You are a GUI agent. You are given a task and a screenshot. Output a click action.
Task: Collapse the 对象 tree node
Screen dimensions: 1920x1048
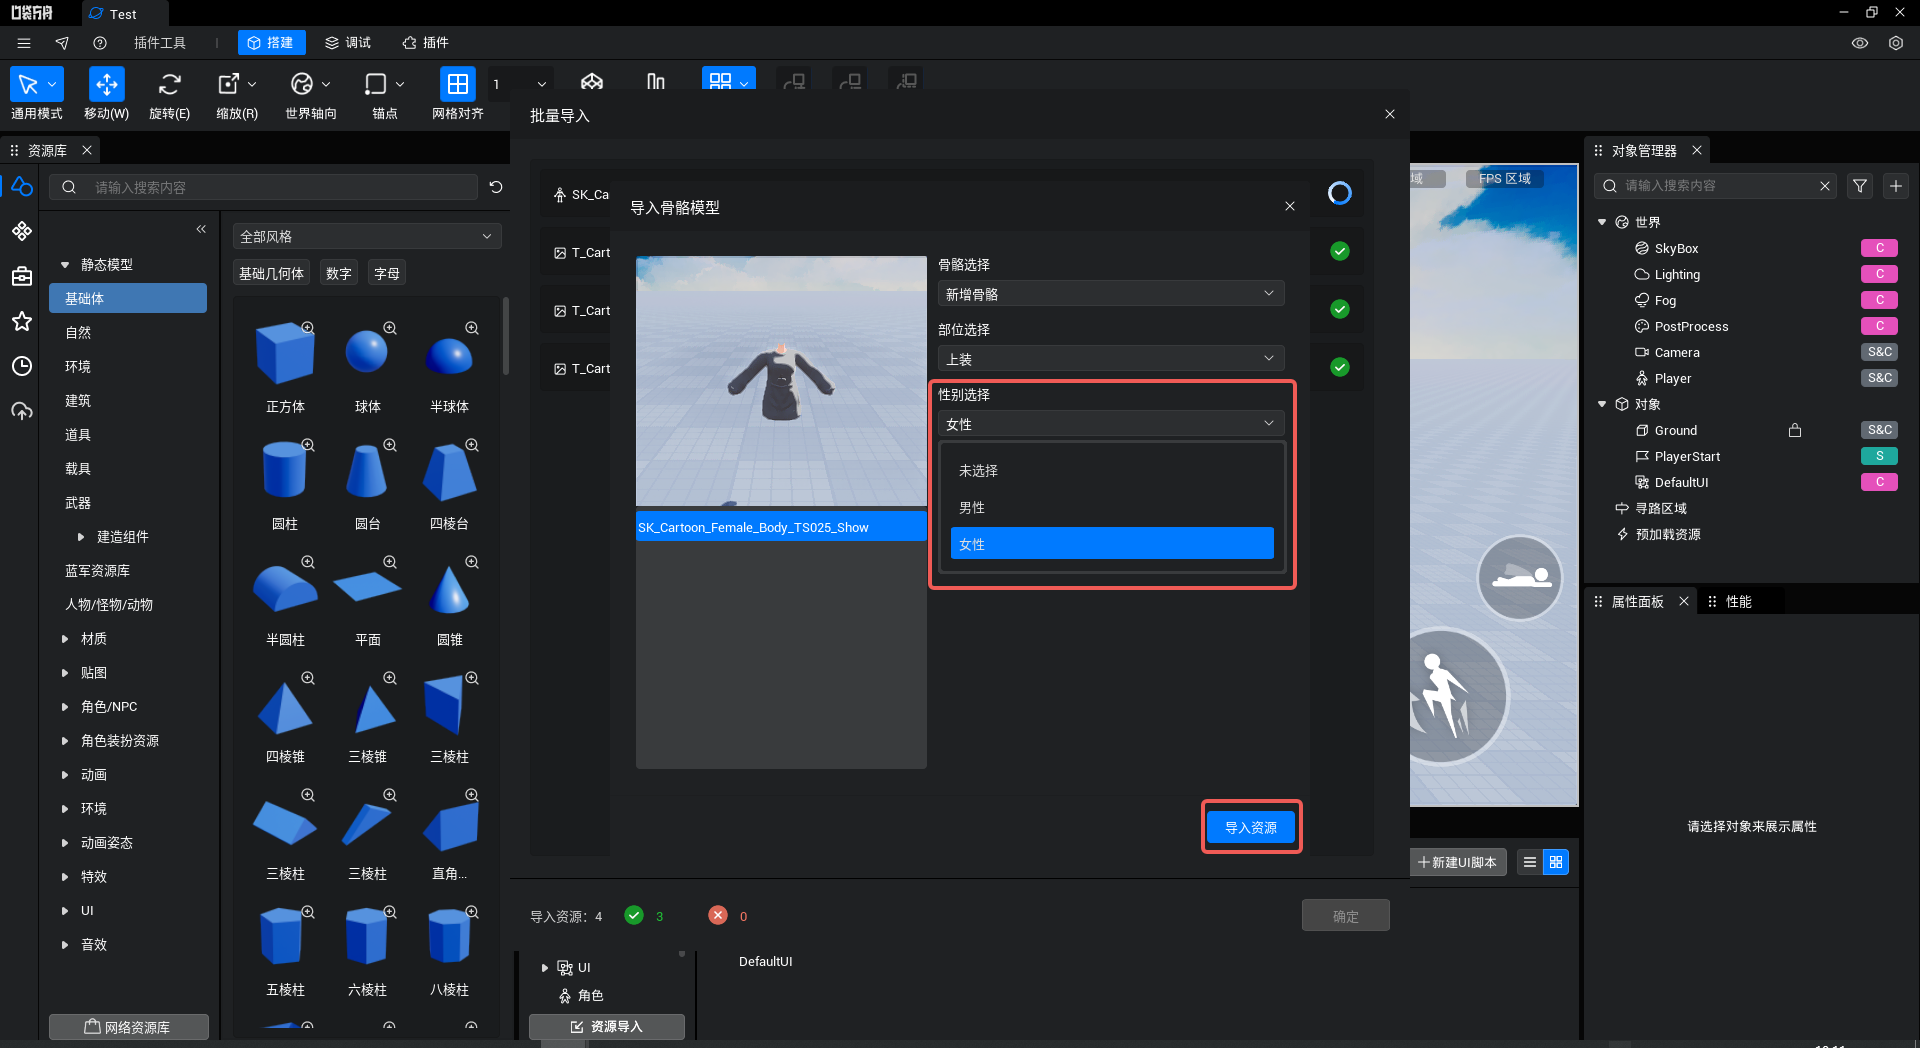[x=1602, y=404]
